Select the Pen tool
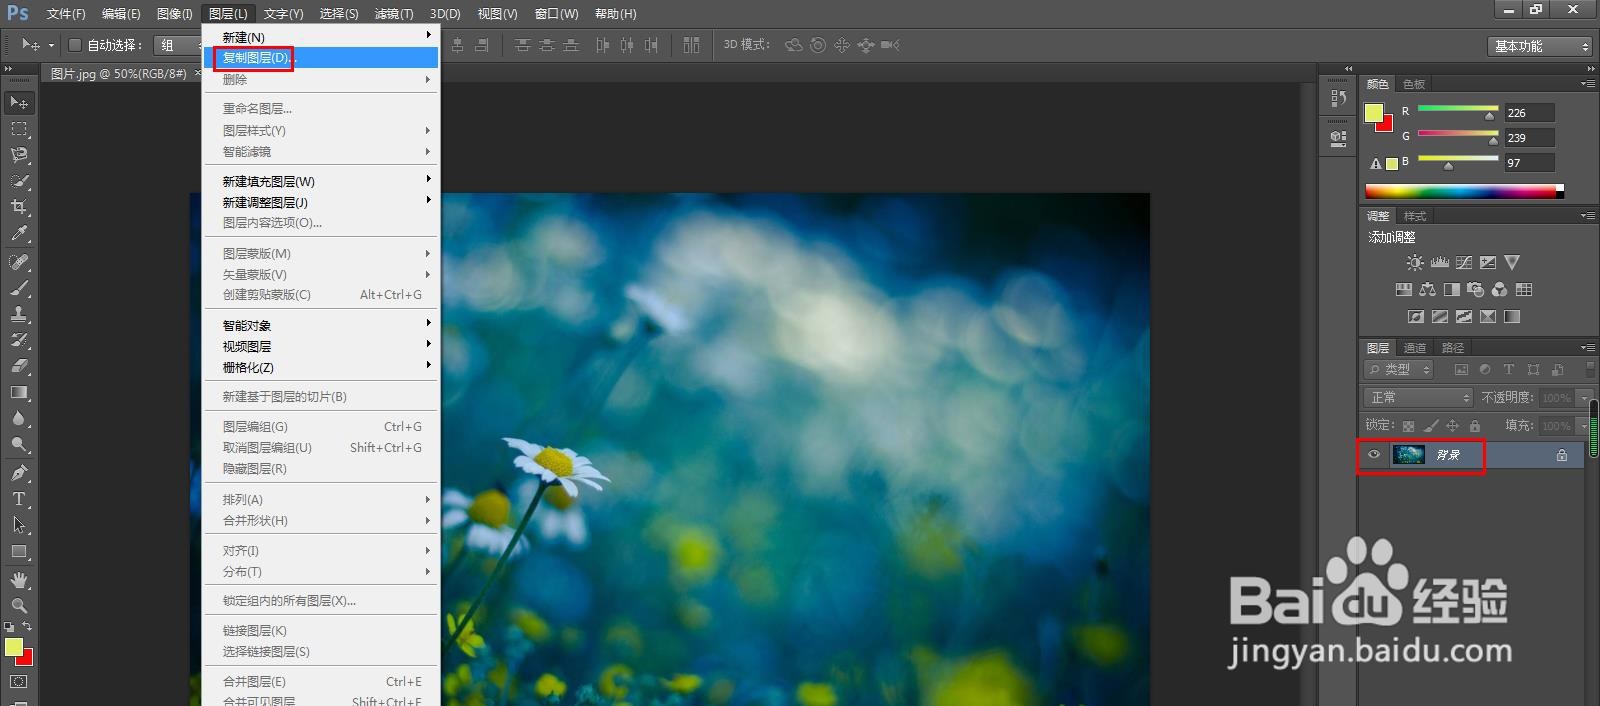Viewport: 1600px width, 706px height. pyautogui.click(x=19, y=473)
